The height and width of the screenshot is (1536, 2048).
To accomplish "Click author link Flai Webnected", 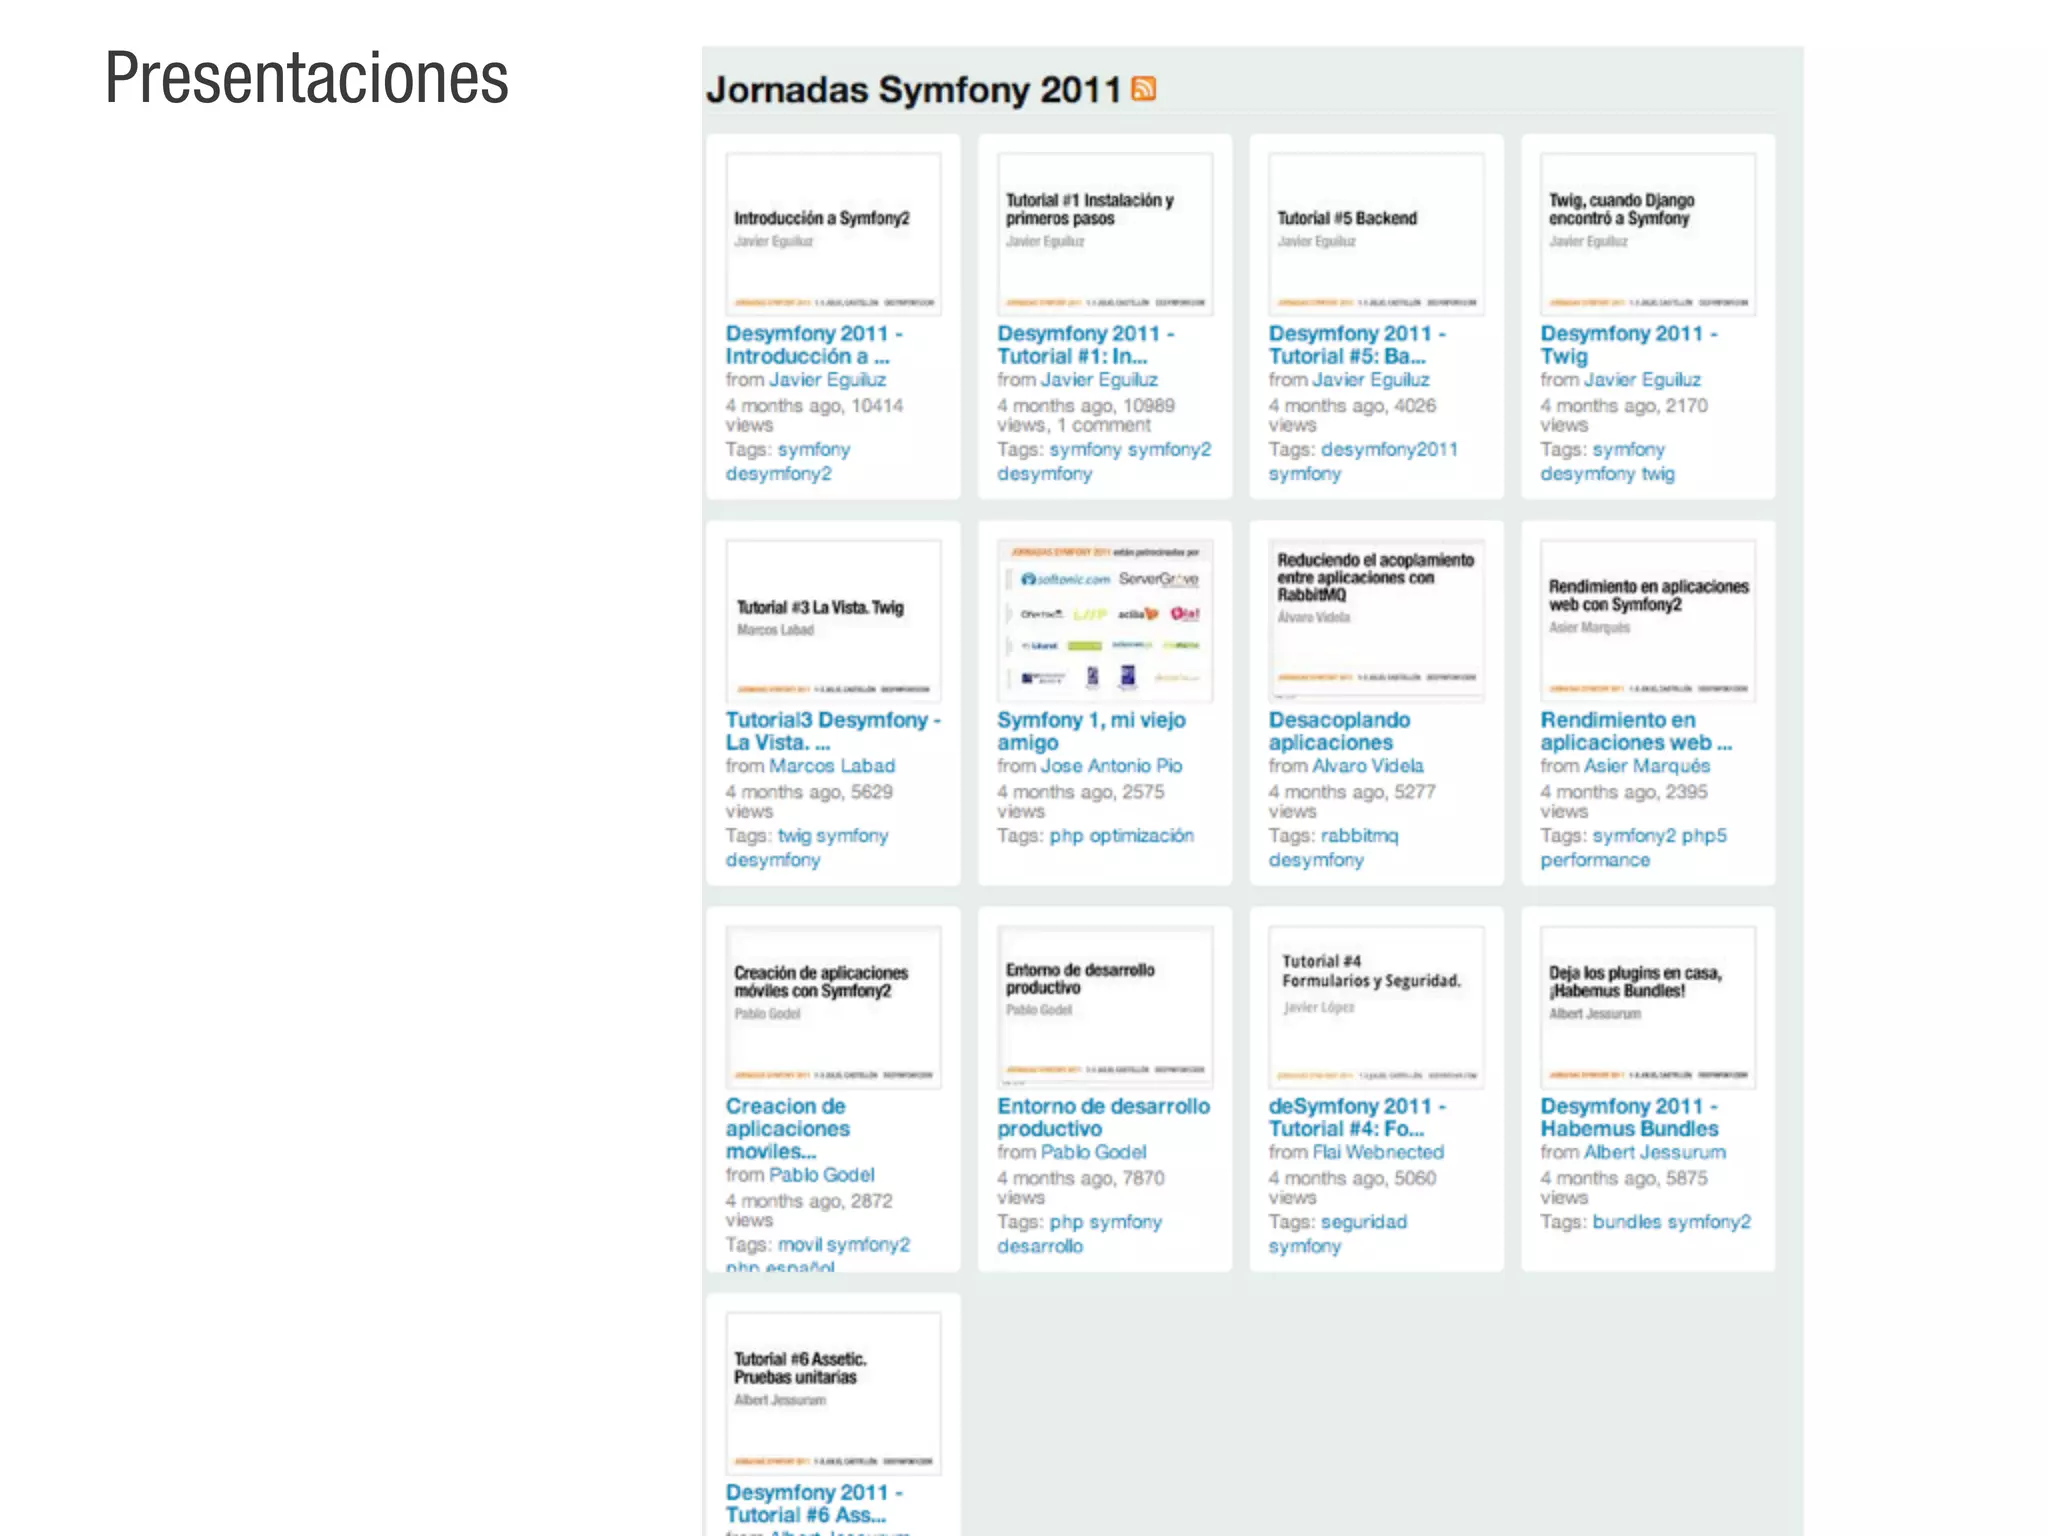I will pos(1378,1152).
